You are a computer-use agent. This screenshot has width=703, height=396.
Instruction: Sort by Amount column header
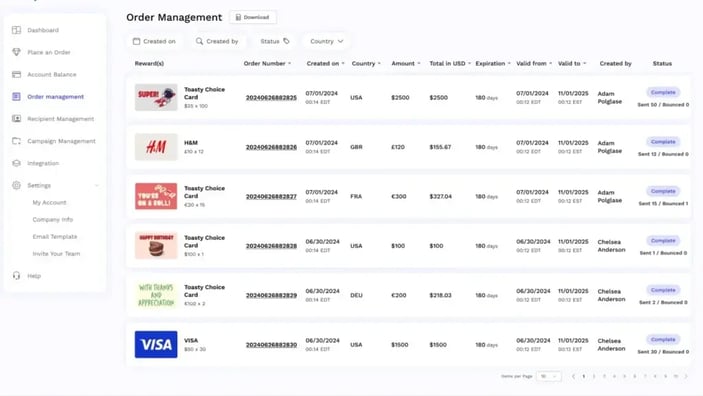406,63
